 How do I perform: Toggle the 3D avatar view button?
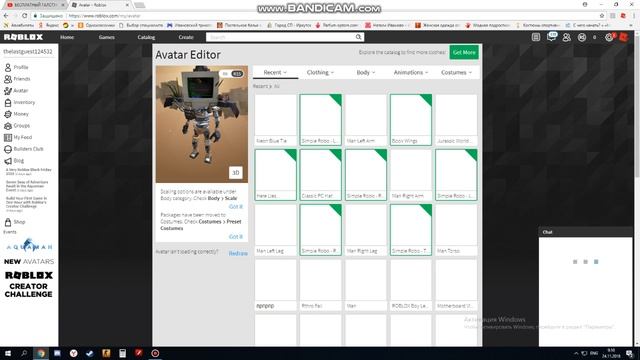coord(236,173)
